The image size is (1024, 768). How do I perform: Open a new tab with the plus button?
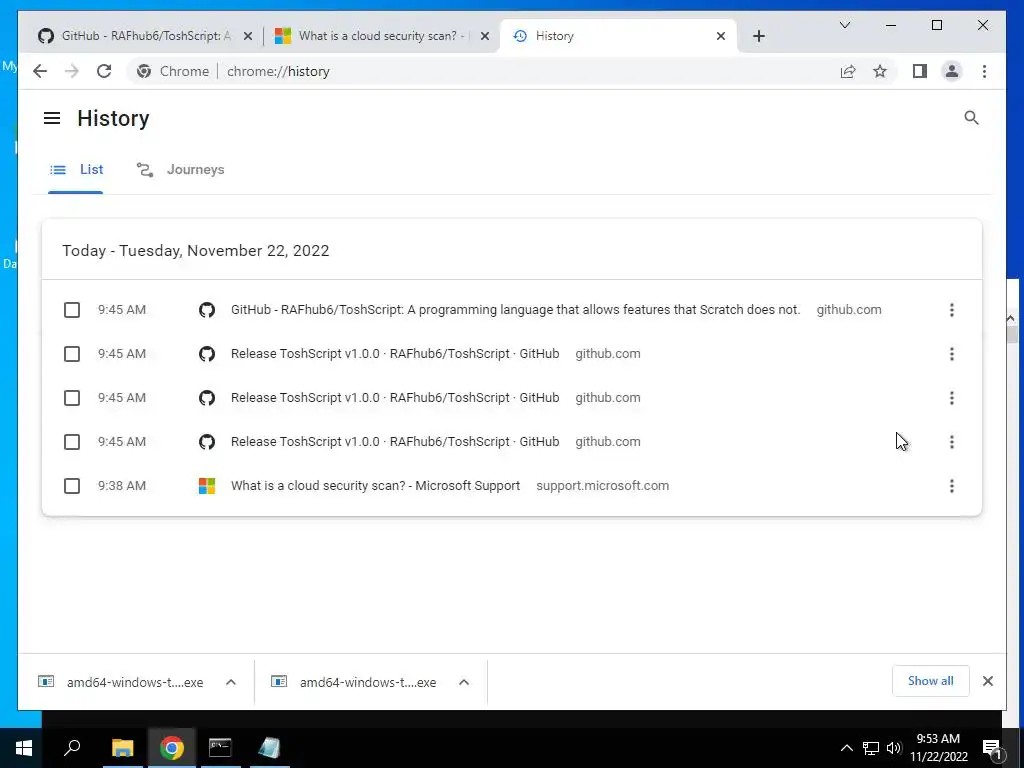(x=758, y=36)
